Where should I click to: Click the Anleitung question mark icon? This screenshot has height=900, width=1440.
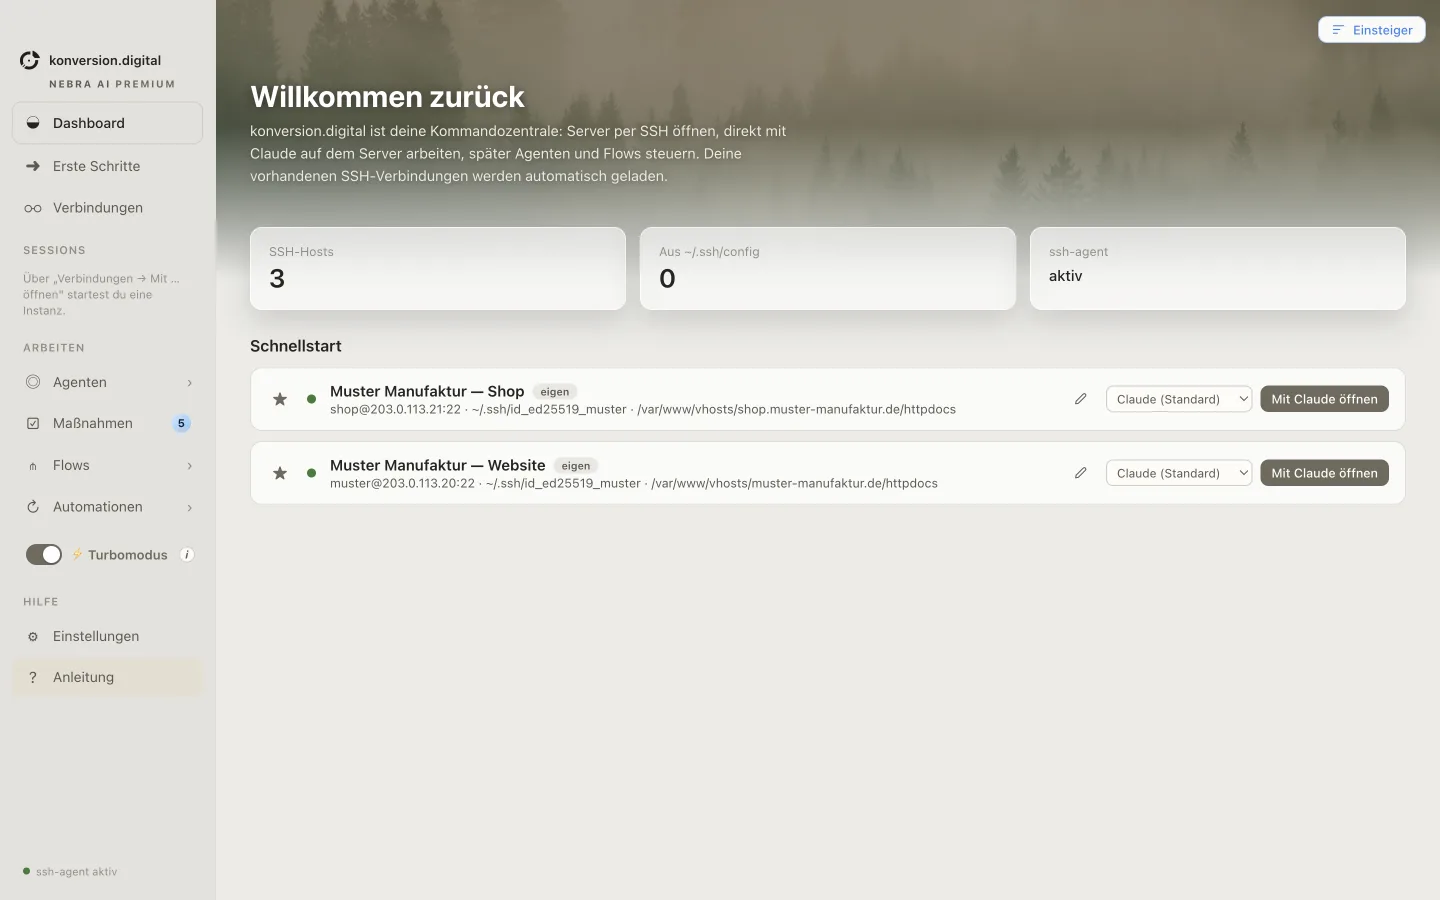tap(33, 677)
